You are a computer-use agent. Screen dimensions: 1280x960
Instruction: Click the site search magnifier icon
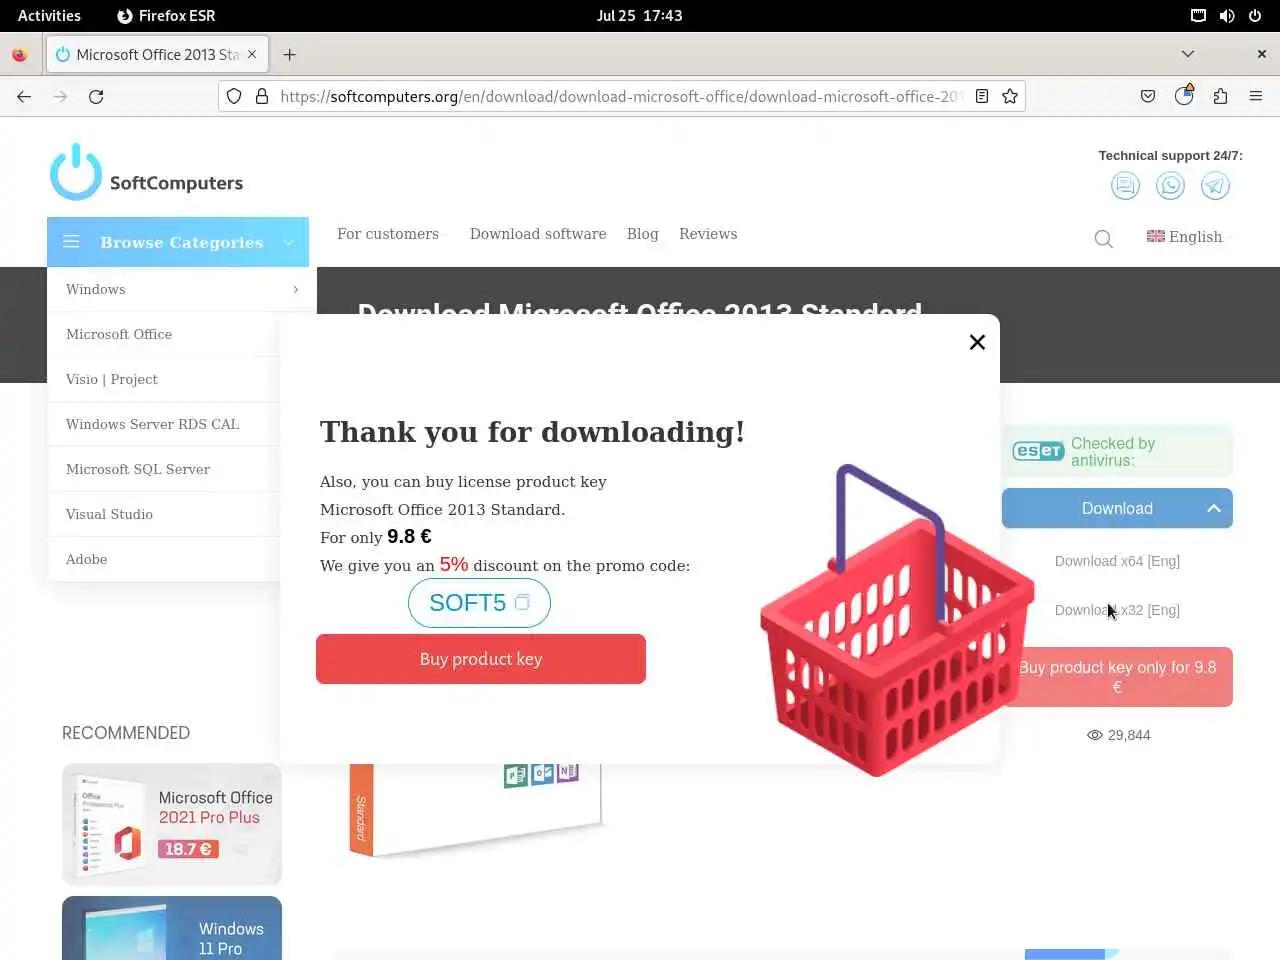pyautogui.click(x=1103, y=238)
